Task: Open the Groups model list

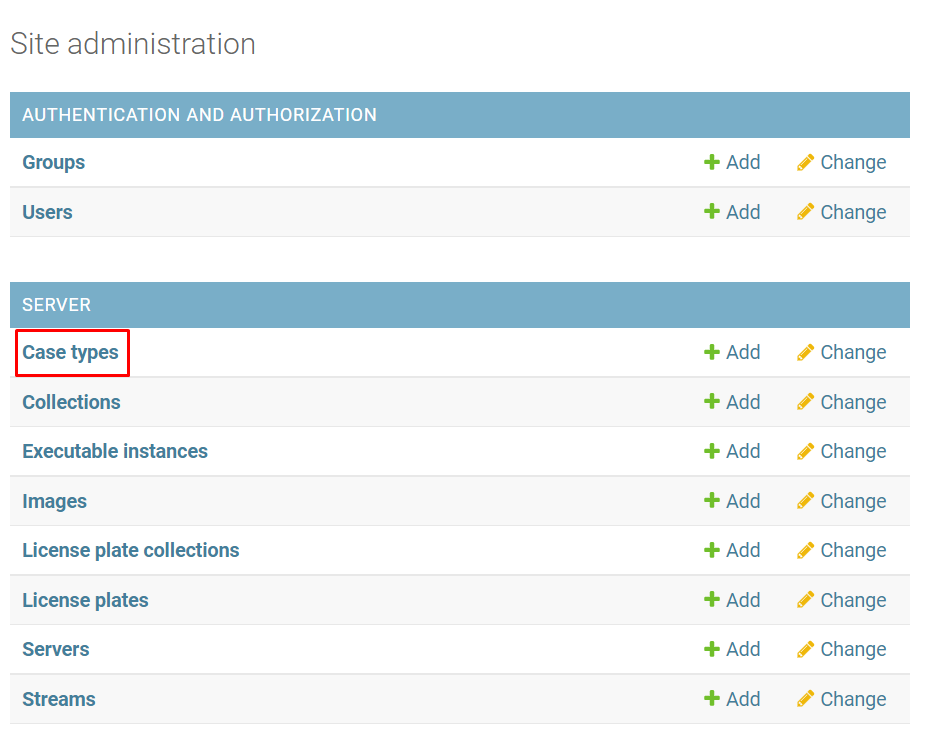Action: 54,162
